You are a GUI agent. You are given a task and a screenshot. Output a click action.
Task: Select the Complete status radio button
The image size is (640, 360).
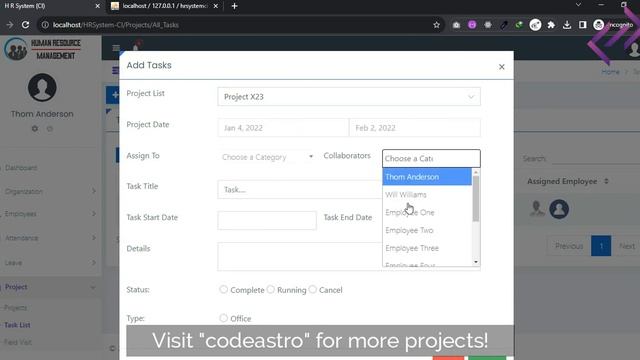tap(223, 289)
